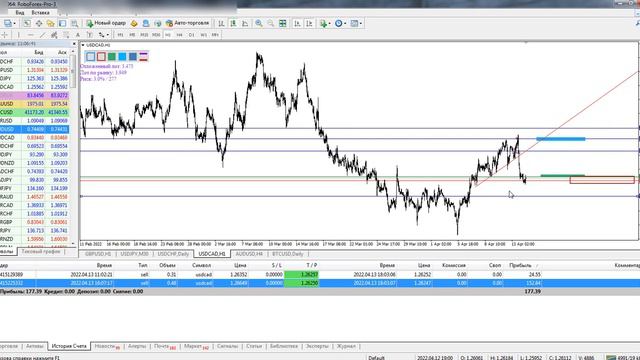Switch to the BTCUSD,Daily chart tab

(x=288, y=254)
